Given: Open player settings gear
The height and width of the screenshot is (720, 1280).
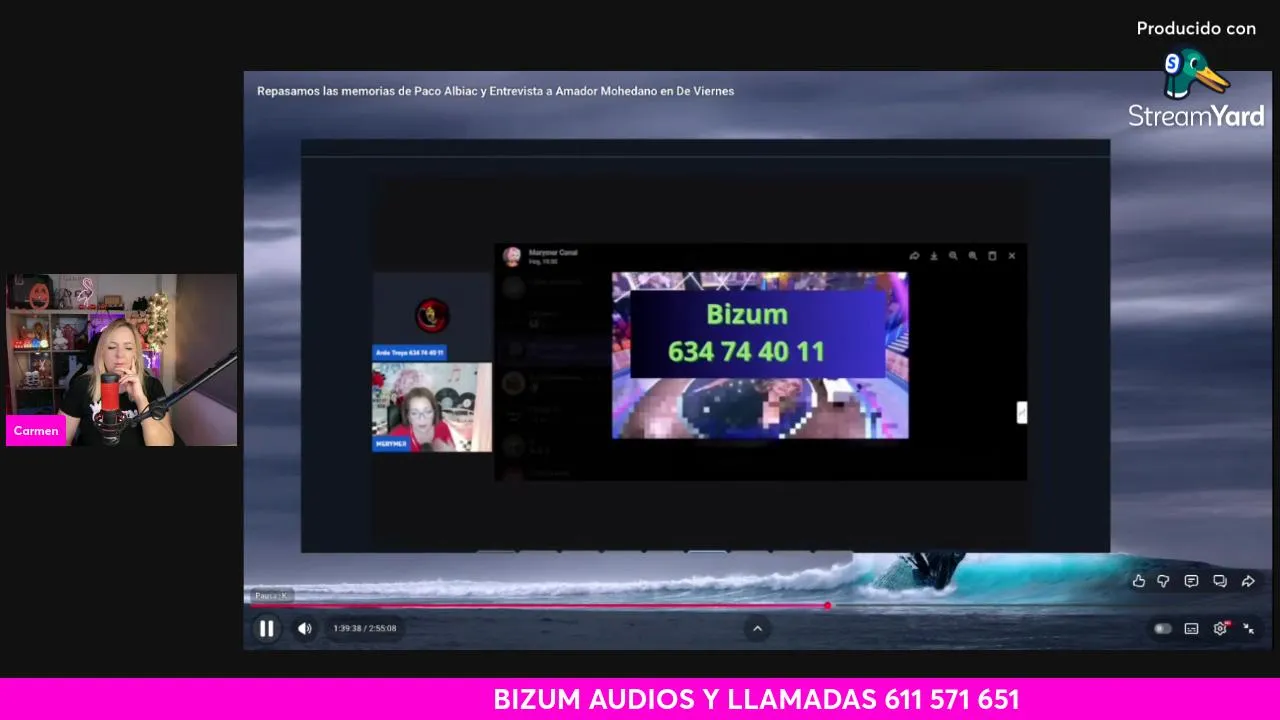Looking at the screenshot, I should (x=1220, y=629).
